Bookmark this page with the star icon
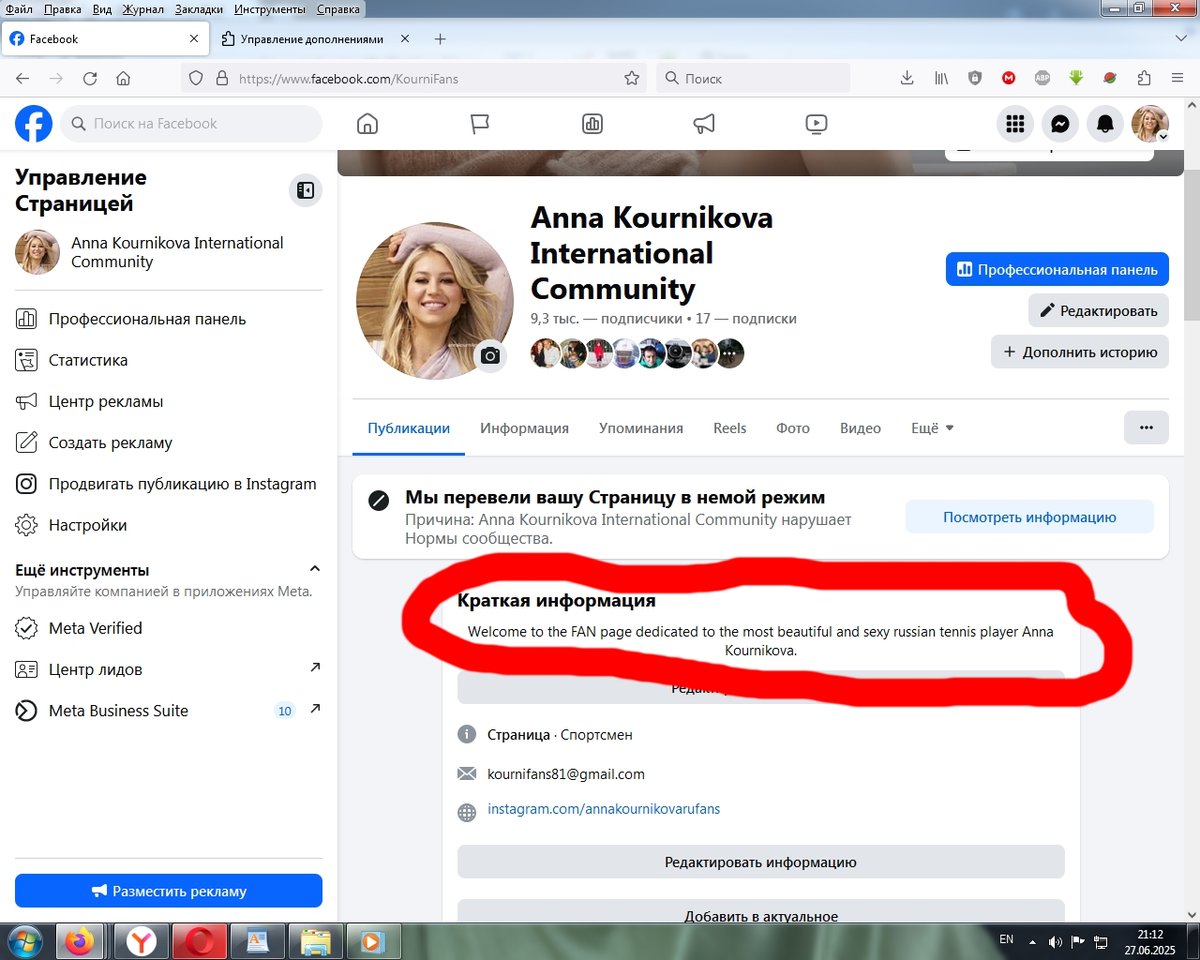Screen dimensions: 1200x960 coord(631,78)
